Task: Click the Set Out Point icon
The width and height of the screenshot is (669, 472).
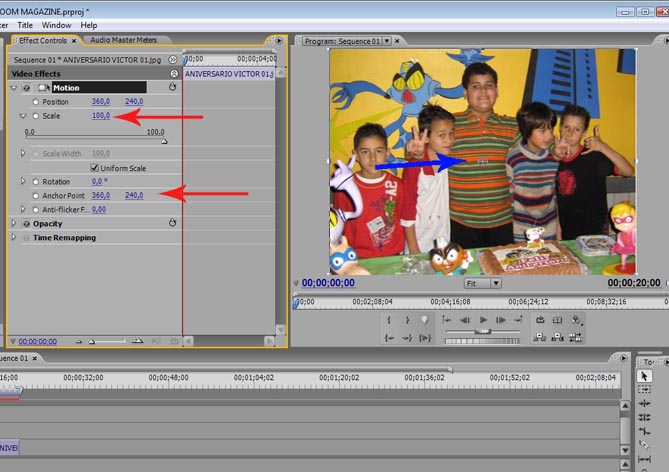Action: (407, 320)
